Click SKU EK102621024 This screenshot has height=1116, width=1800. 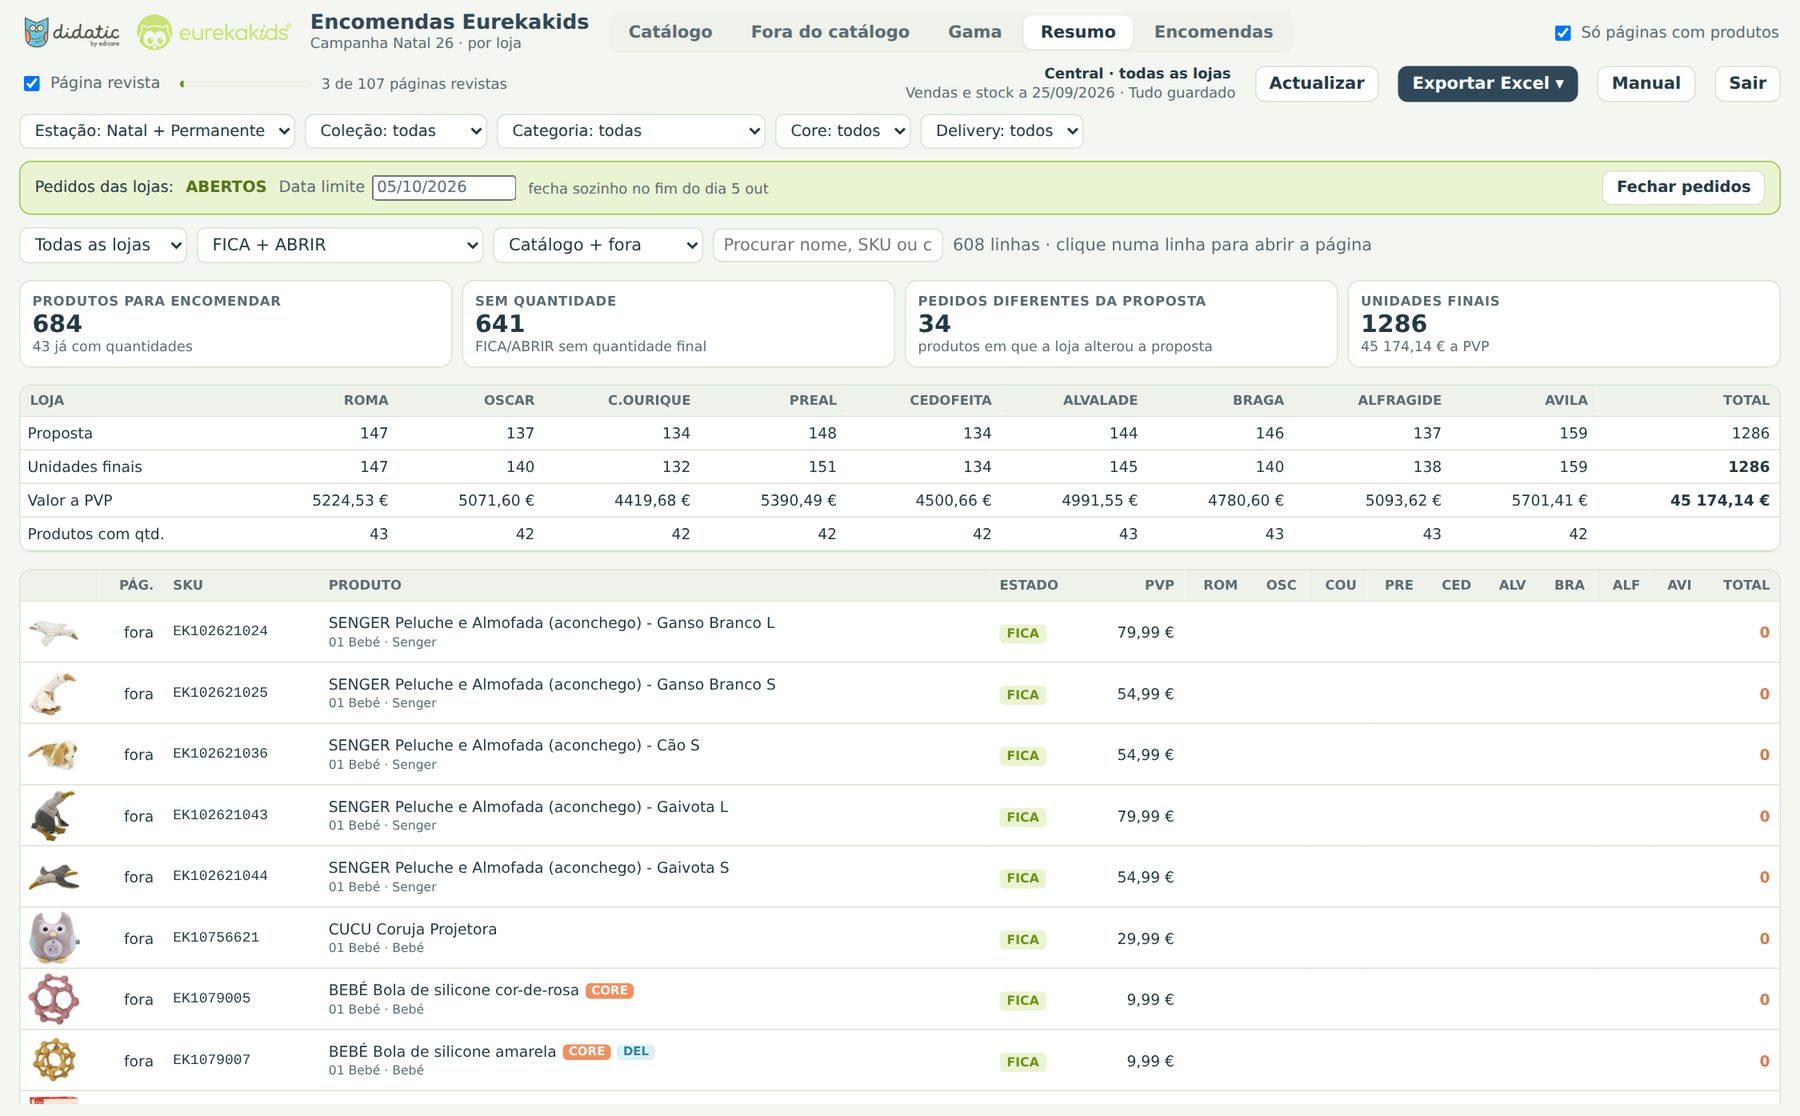pos(220,631)
